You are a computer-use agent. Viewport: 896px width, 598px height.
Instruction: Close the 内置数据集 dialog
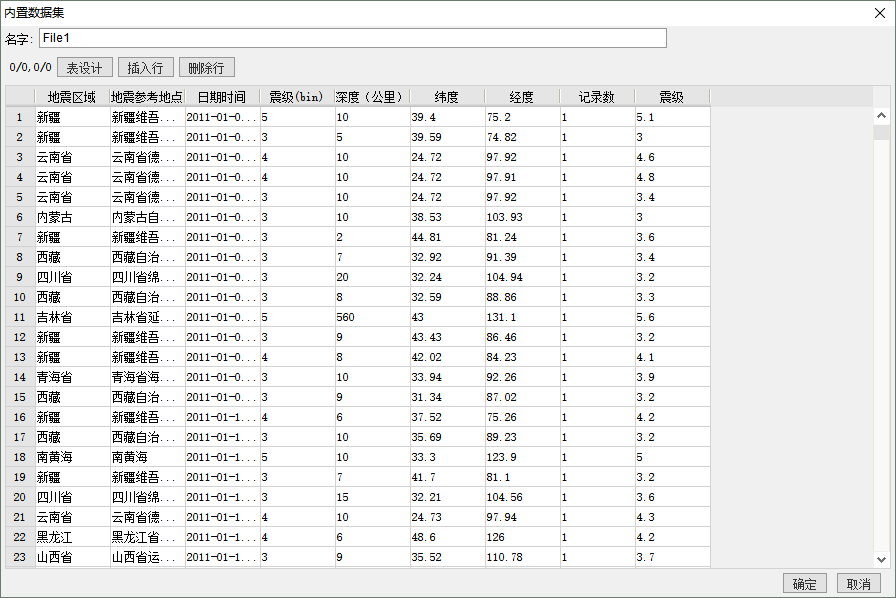(880, 13)
